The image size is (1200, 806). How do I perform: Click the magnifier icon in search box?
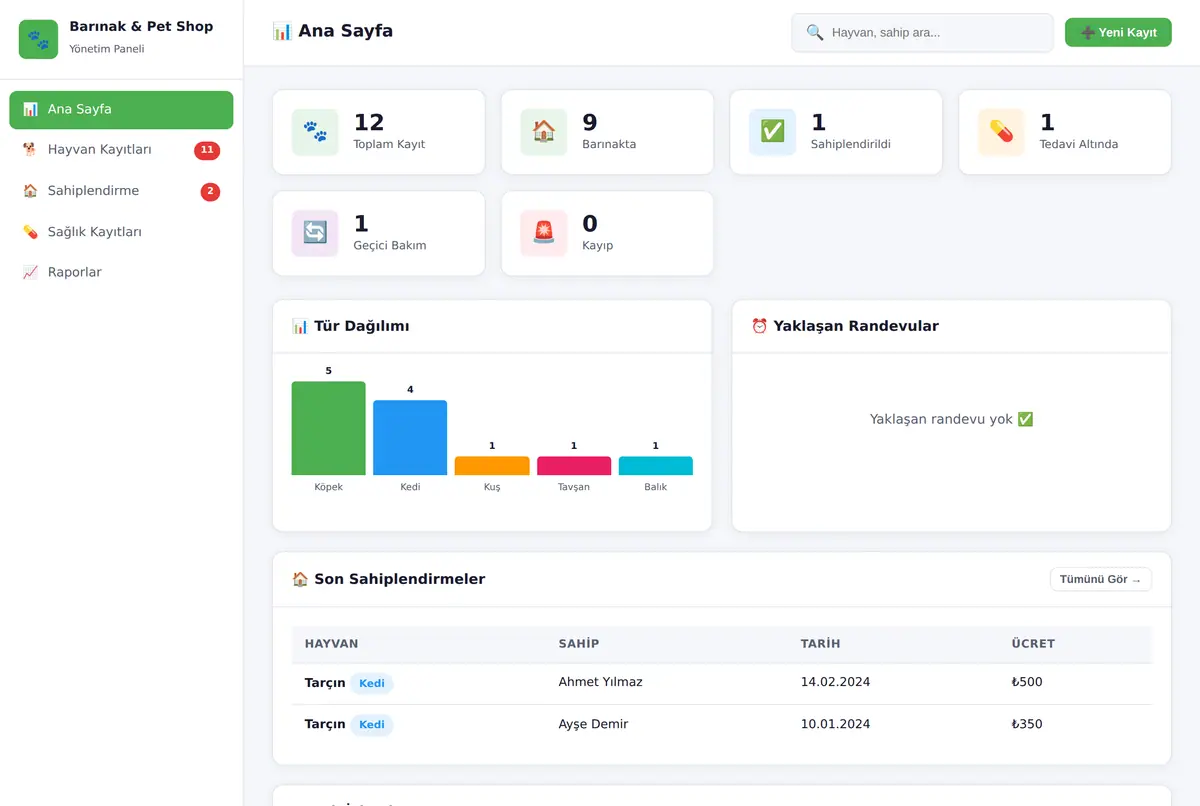click(x=815, y=32)
